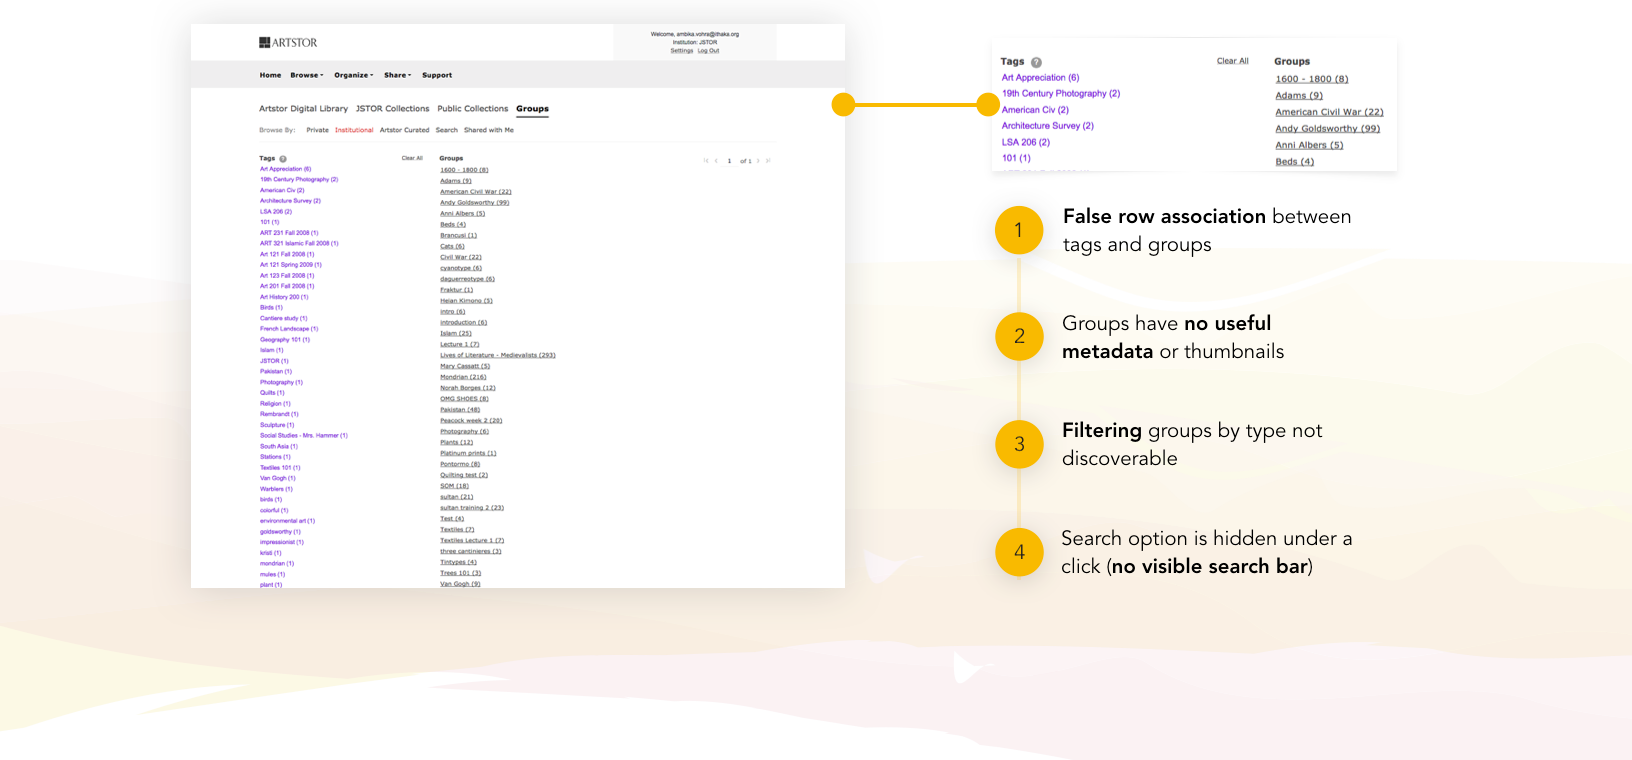This screenshot has width=1632, height=760.
Task: Open the Support menu item
Action: (437, 75)
